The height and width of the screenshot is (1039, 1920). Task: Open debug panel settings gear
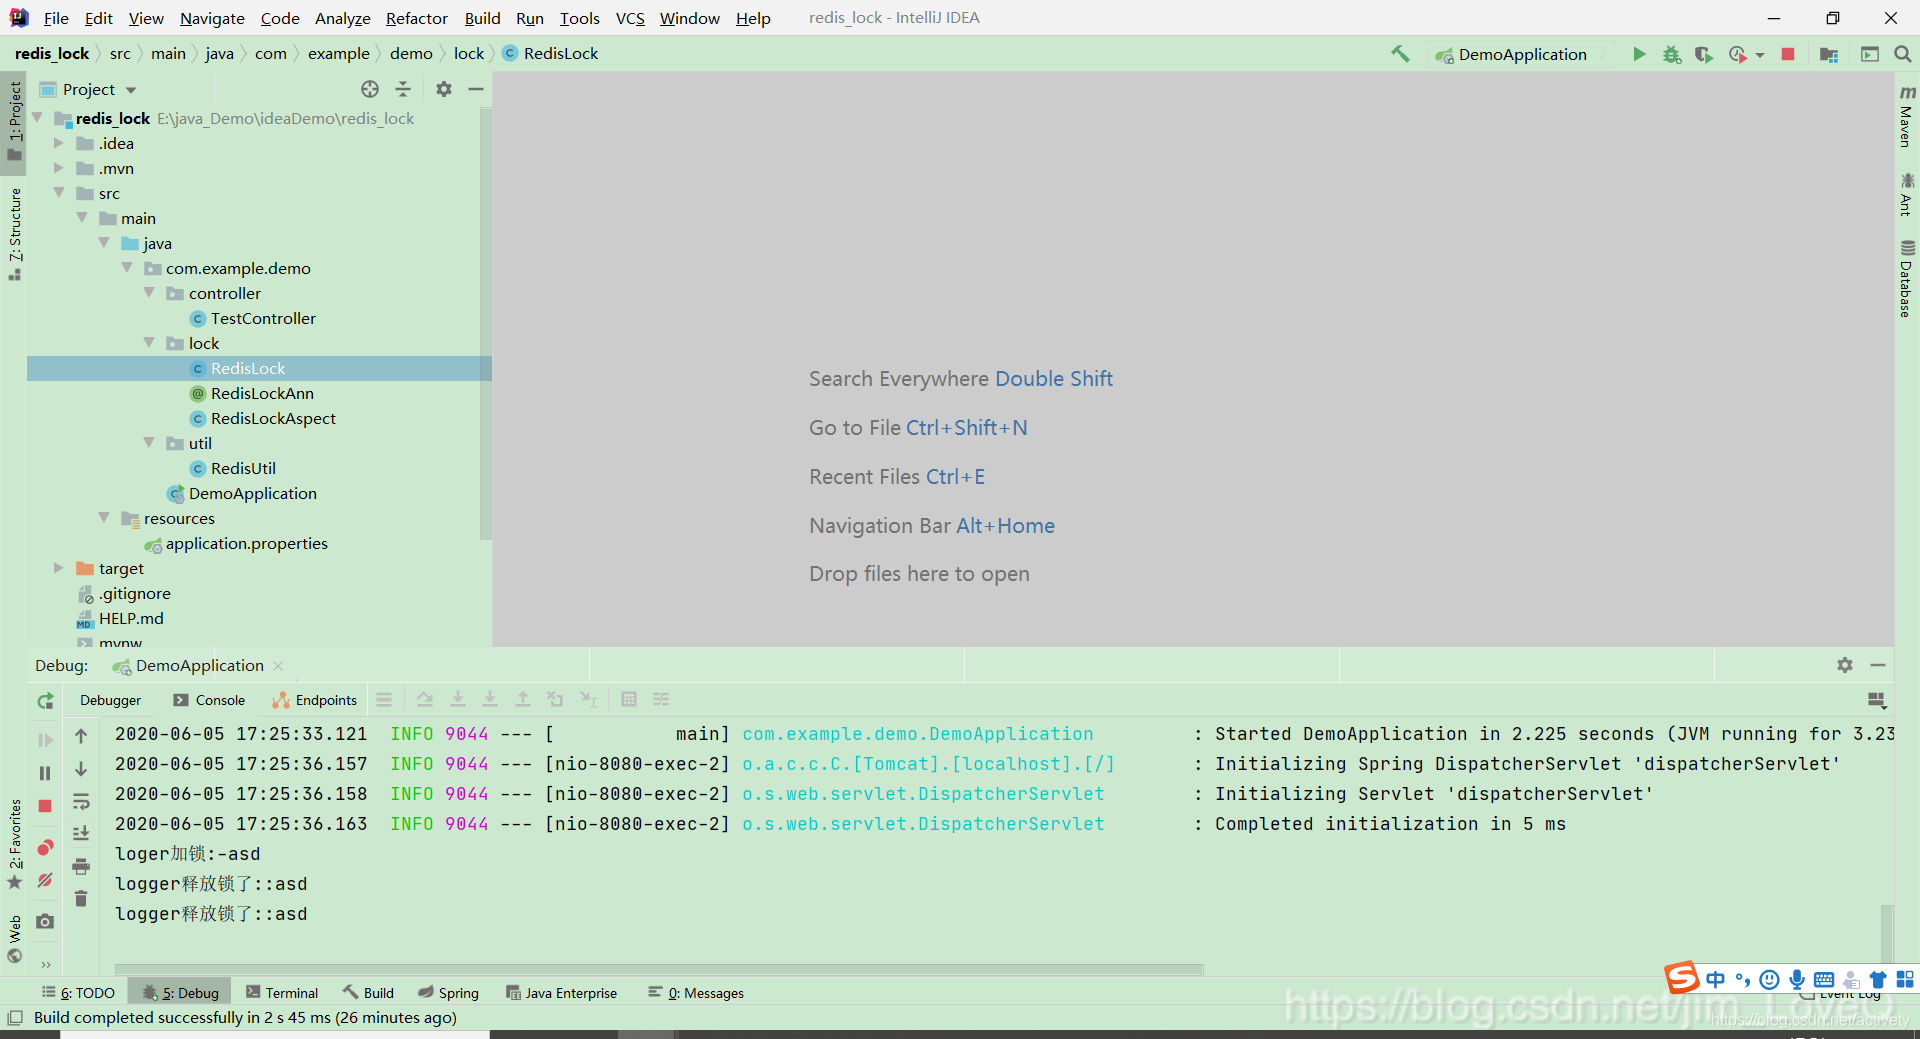pos(1845,665)
